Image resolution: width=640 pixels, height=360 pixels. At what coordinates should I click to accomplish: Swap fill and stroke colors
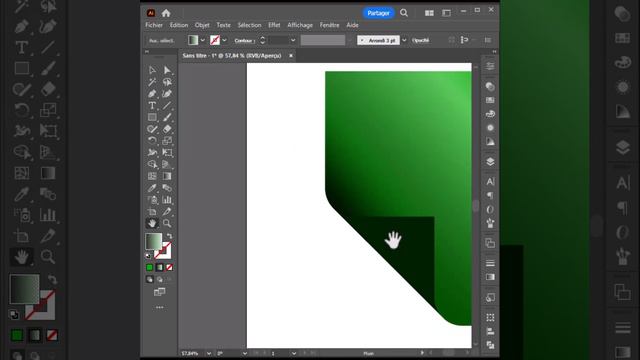(169, 236)
